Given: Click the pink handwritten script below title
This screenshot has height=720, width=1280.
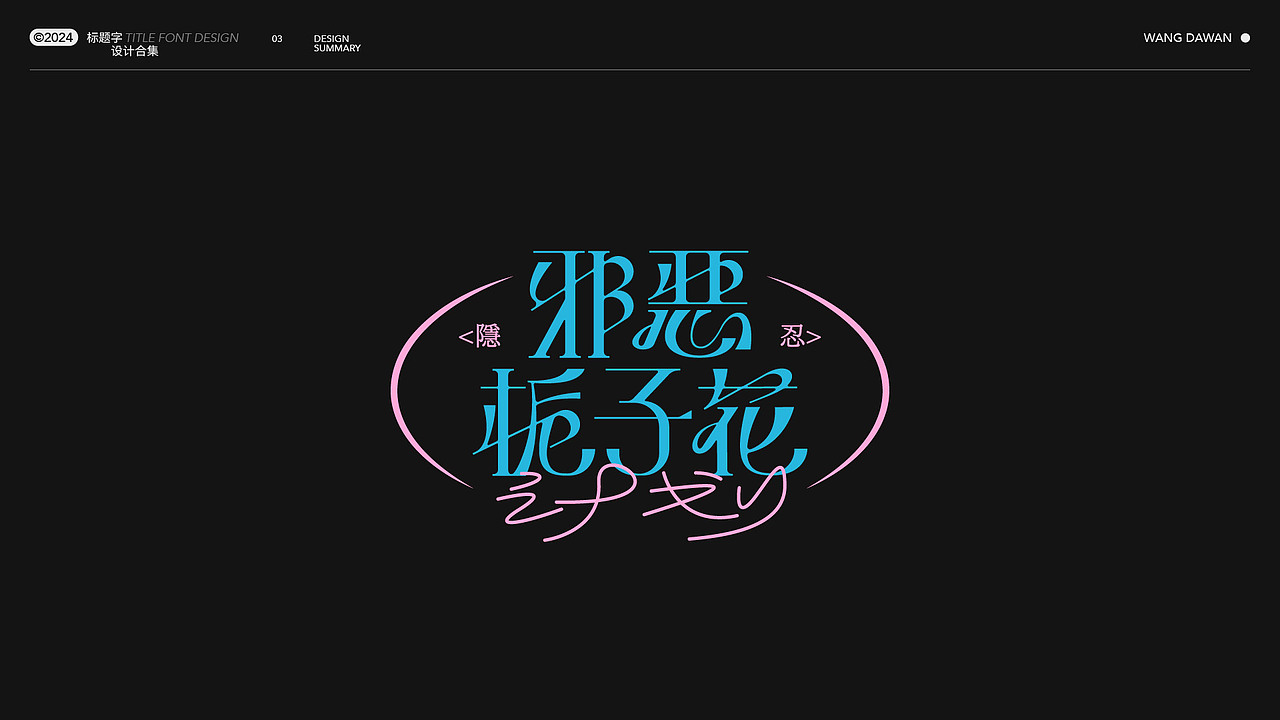Looking at the screenshot, I should coord(640,505).
